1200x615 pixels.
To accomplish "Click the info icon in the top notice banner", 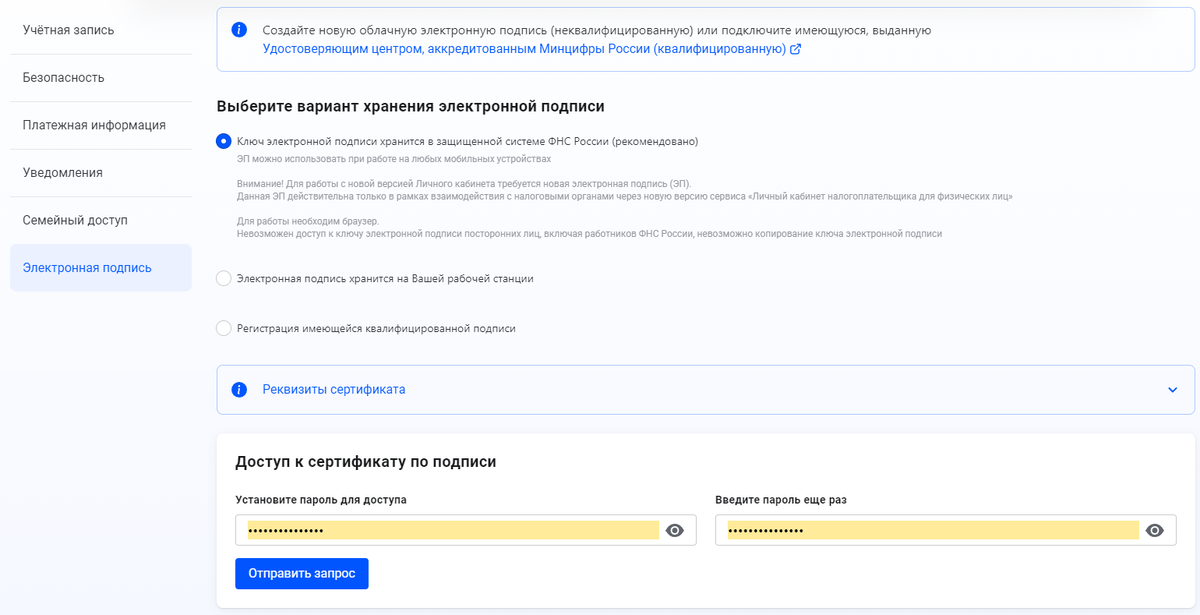I will click(x=239, y=29).
